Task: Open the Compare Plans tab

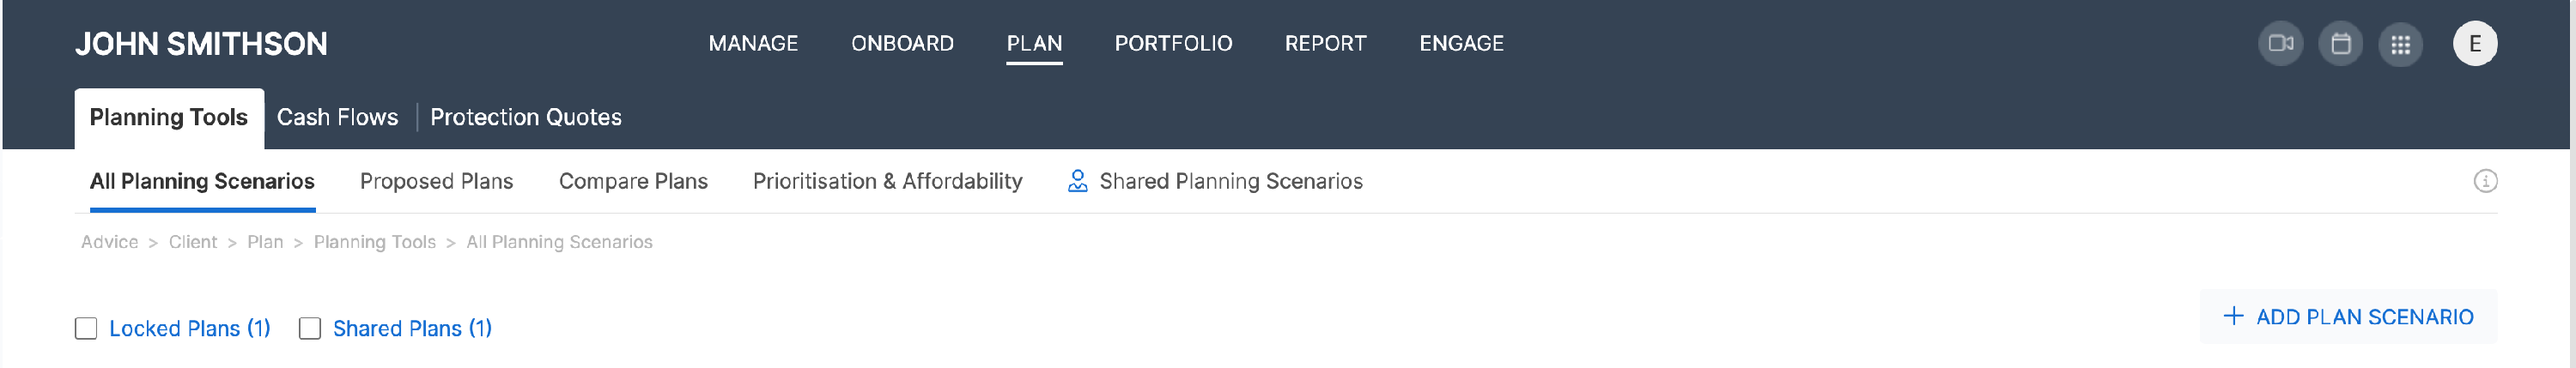Action: [x=633, y=181]
